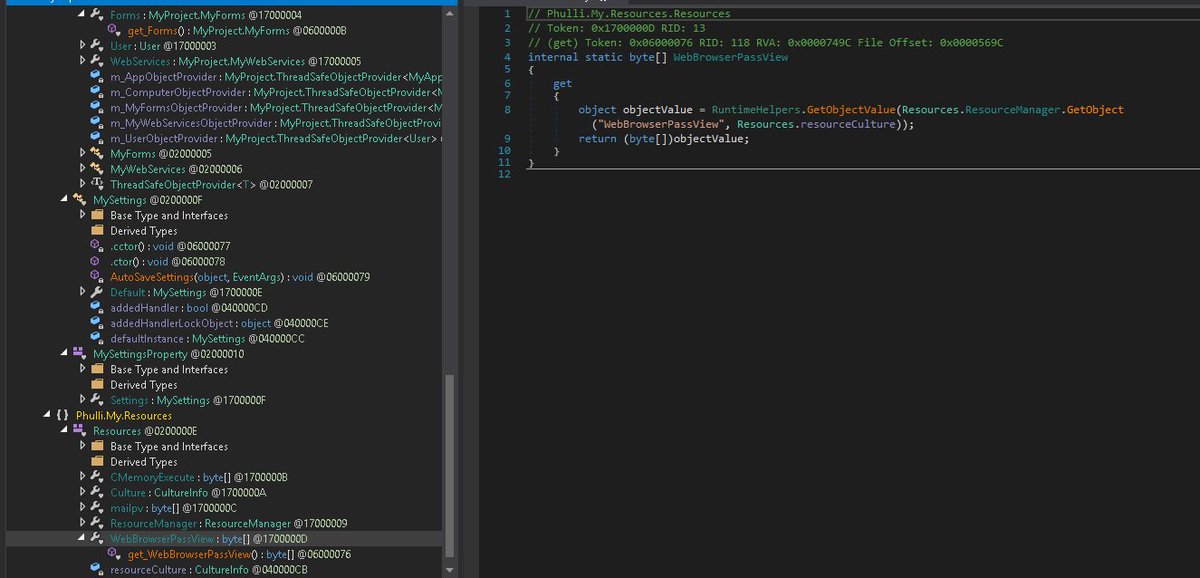
Task: Expand the ThreadSafeObjectProvider<T> class node
Action: pyautogui.click(x=82, y=185)
